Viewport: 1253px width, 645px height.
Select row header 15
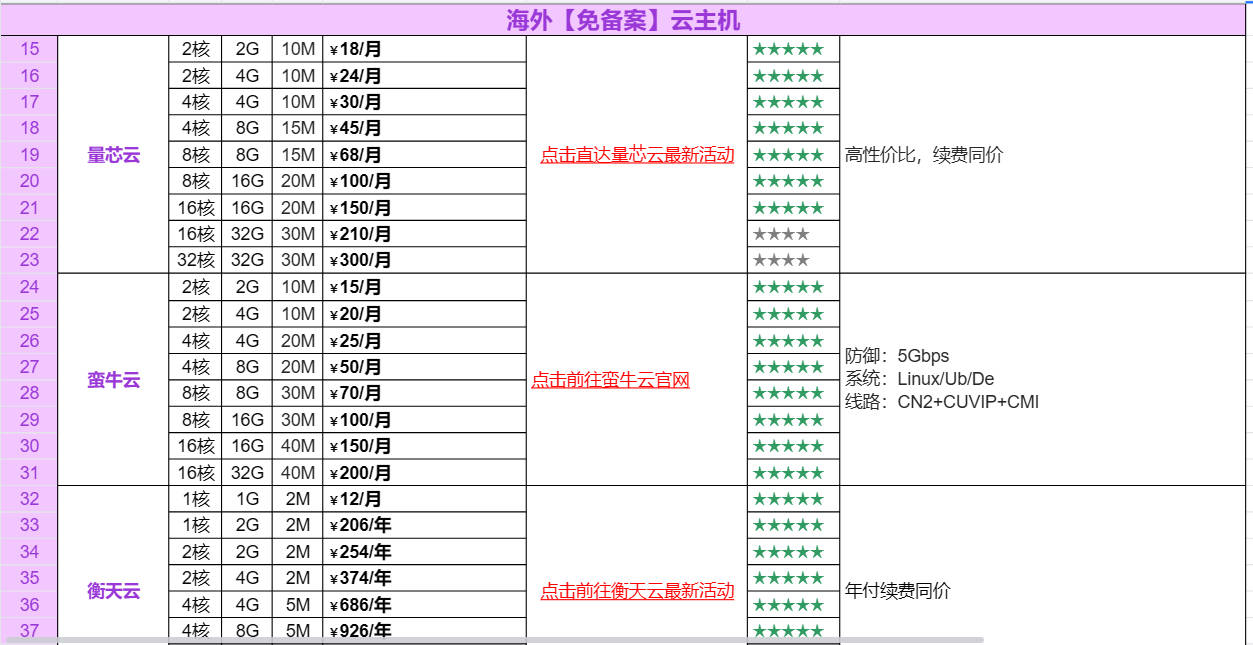click(29, 49)
